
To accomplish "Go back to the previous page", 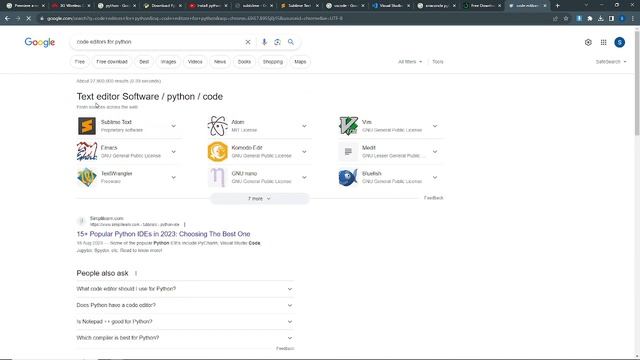I will (x=7, y=18).
